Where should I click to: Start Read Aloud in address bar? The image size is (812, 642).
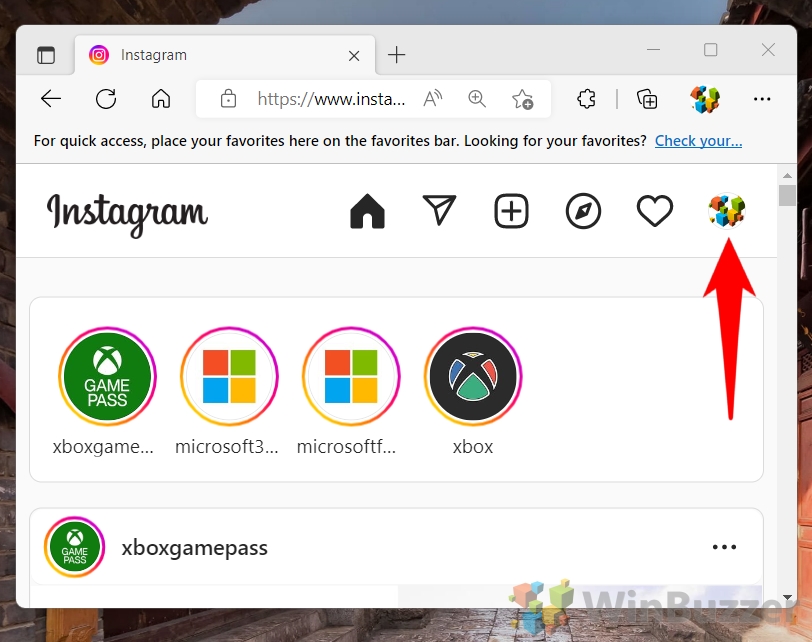click(432, 98)
